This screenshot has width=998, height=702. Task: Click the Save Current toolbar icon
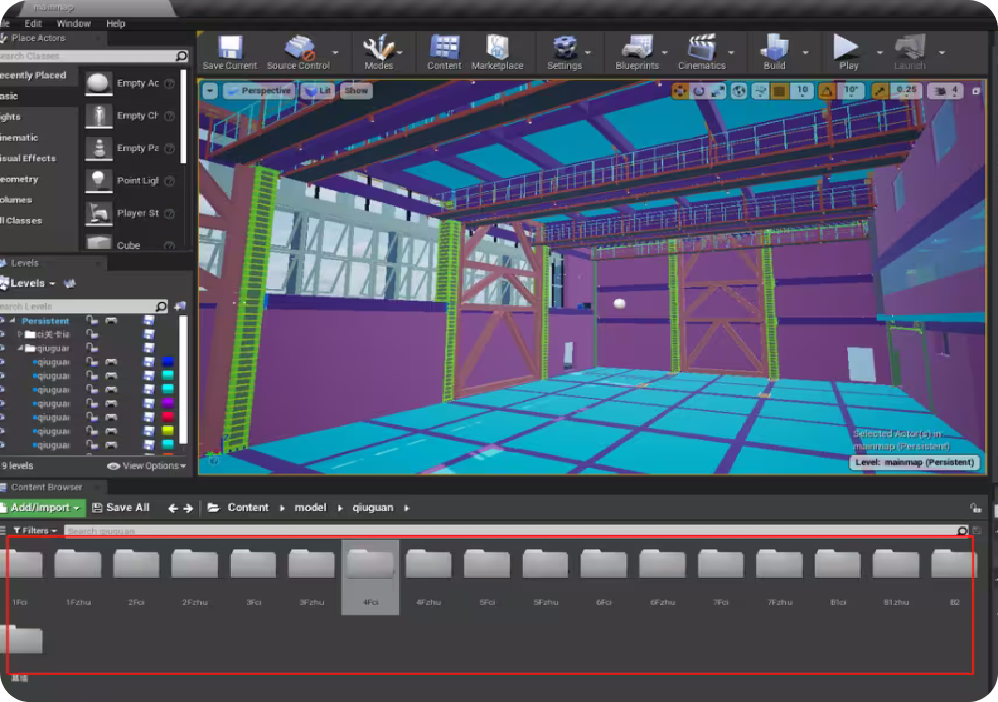coord(229,49)
